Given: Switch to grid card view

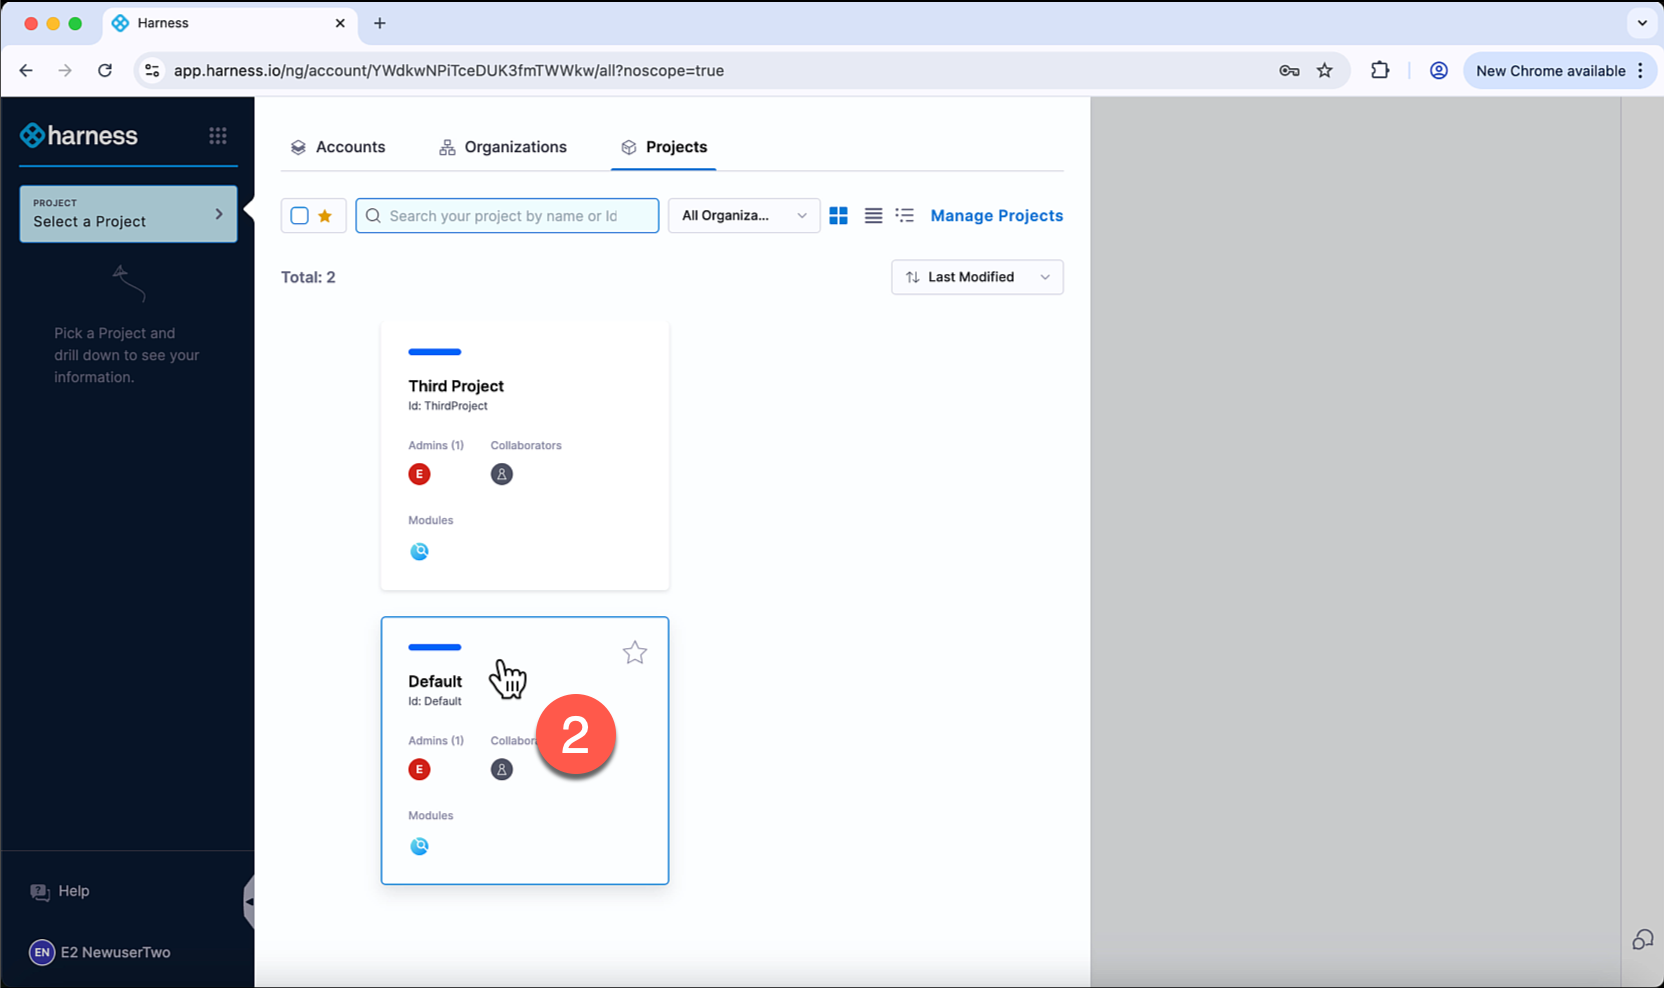Looking at the screenshot, I should click(x=838, y=216).
